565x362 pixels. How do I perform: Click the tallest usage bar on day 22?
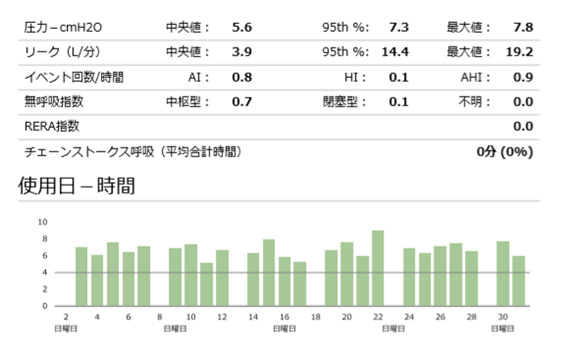coord(378,268)
